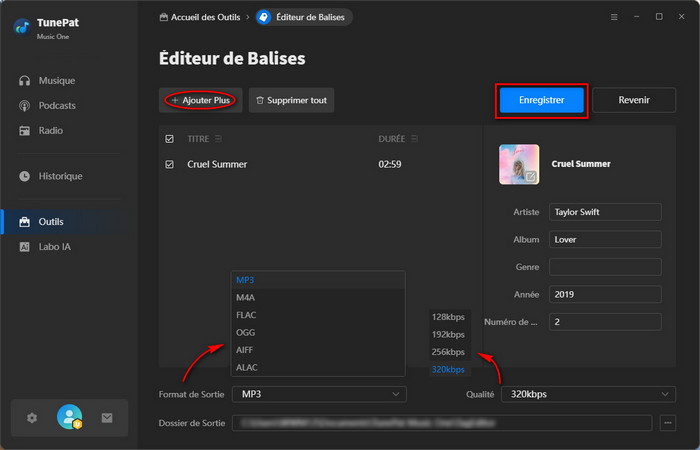Click the radio icon in sidebar
The height and width of the screenshot is (450, 700).
[25, 131]
